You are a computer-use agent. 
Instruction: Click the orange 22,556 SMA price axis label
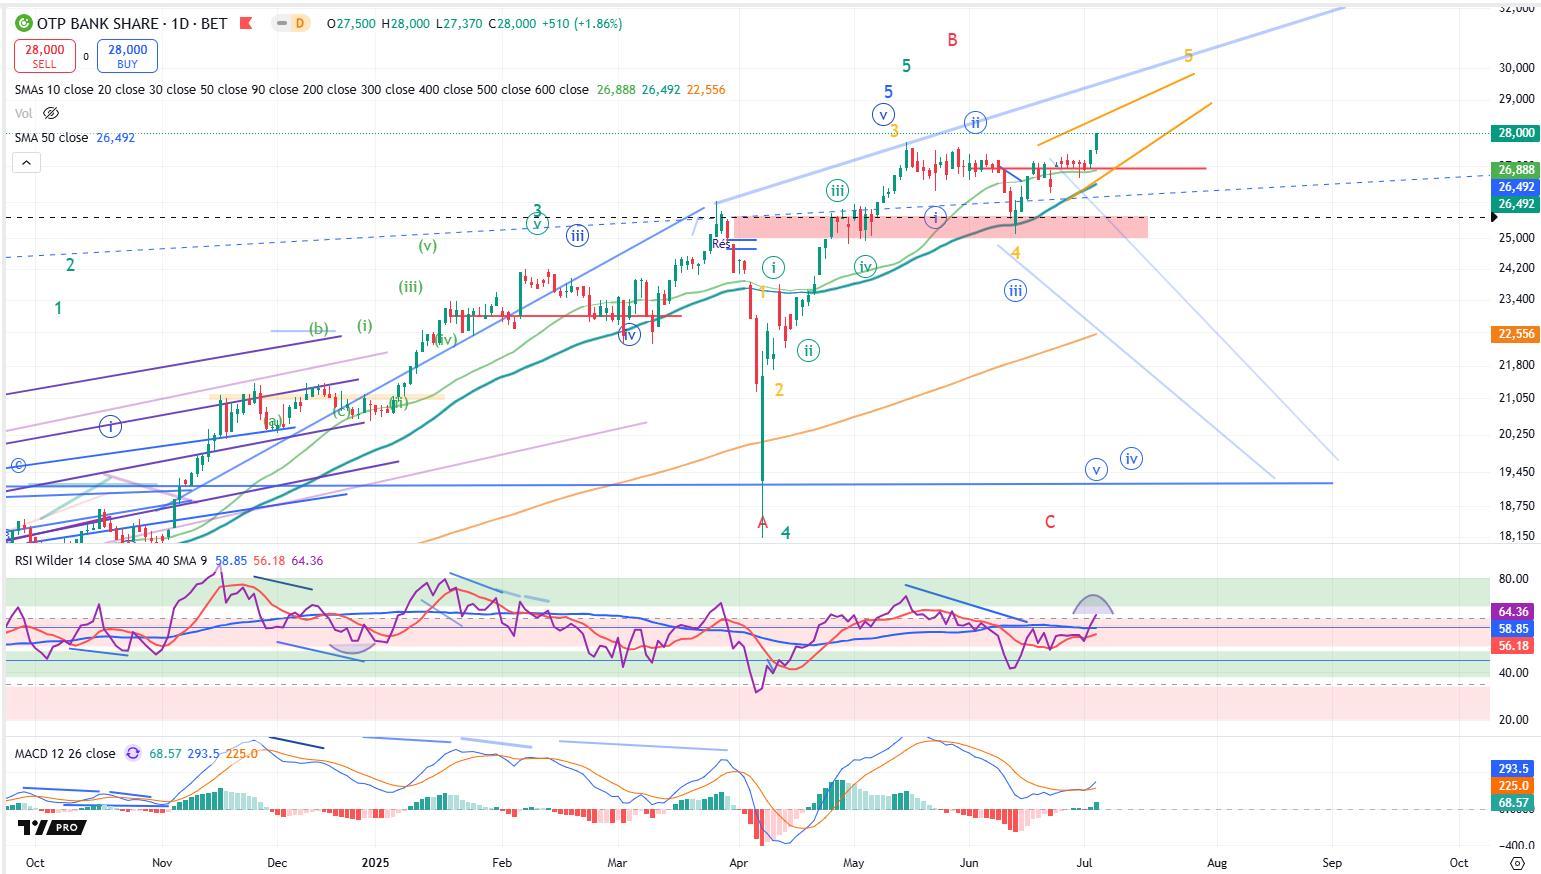1515,334
